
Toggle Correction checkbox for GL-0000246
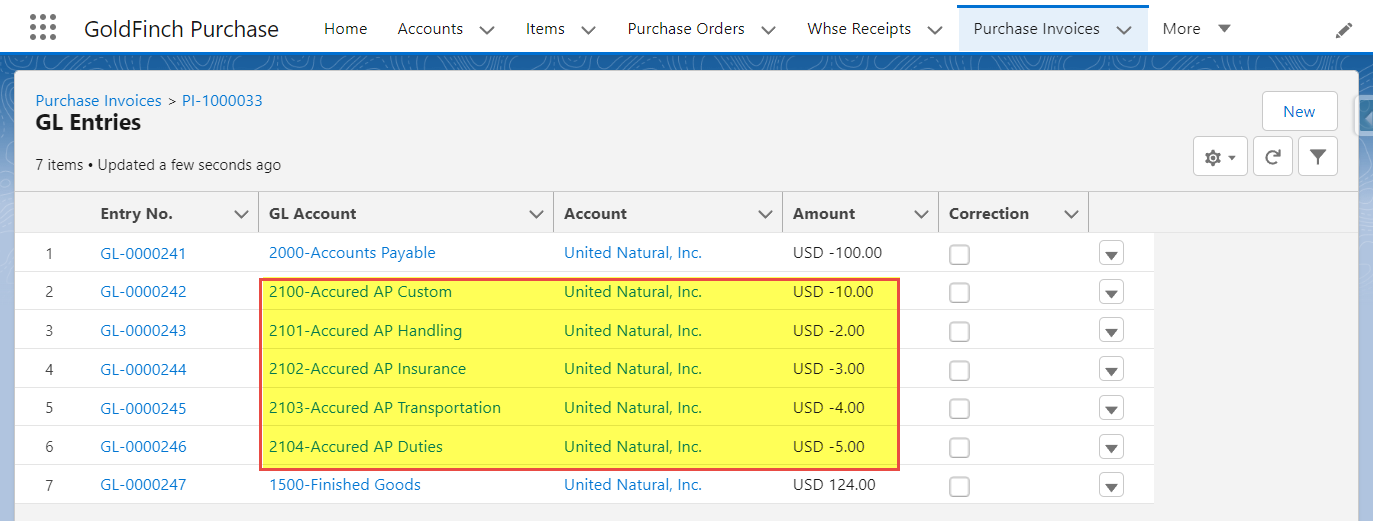[x=959, y=447]
